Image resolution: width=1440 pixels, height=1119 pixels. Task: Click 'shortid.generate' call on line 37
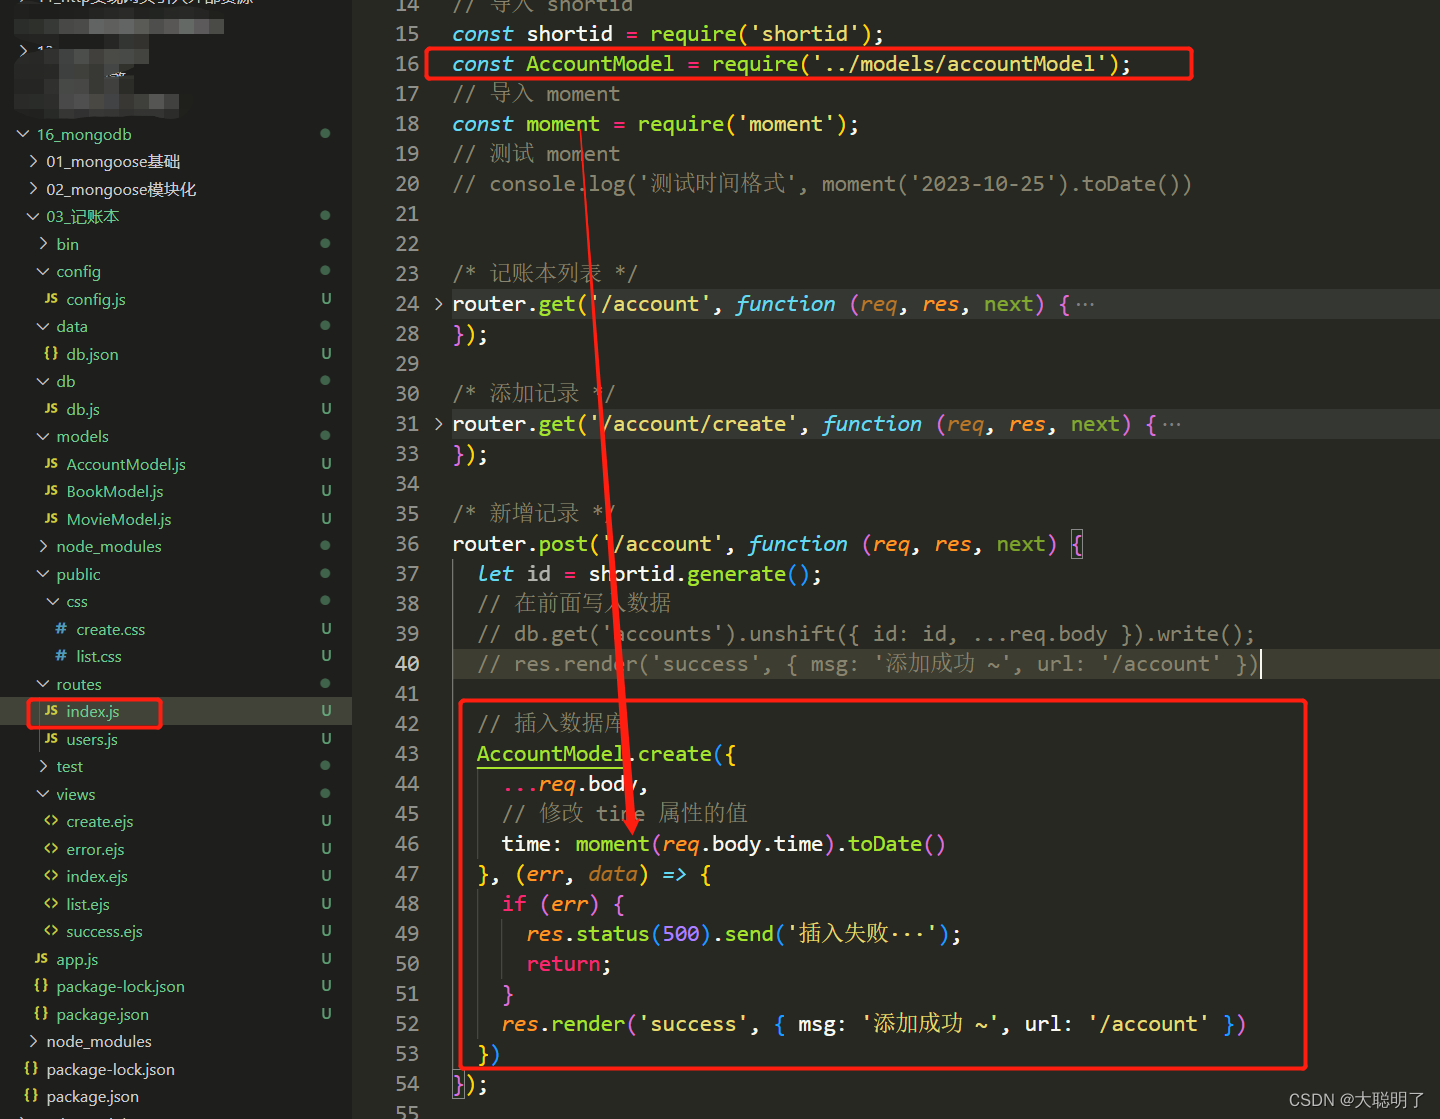point(687,574)
